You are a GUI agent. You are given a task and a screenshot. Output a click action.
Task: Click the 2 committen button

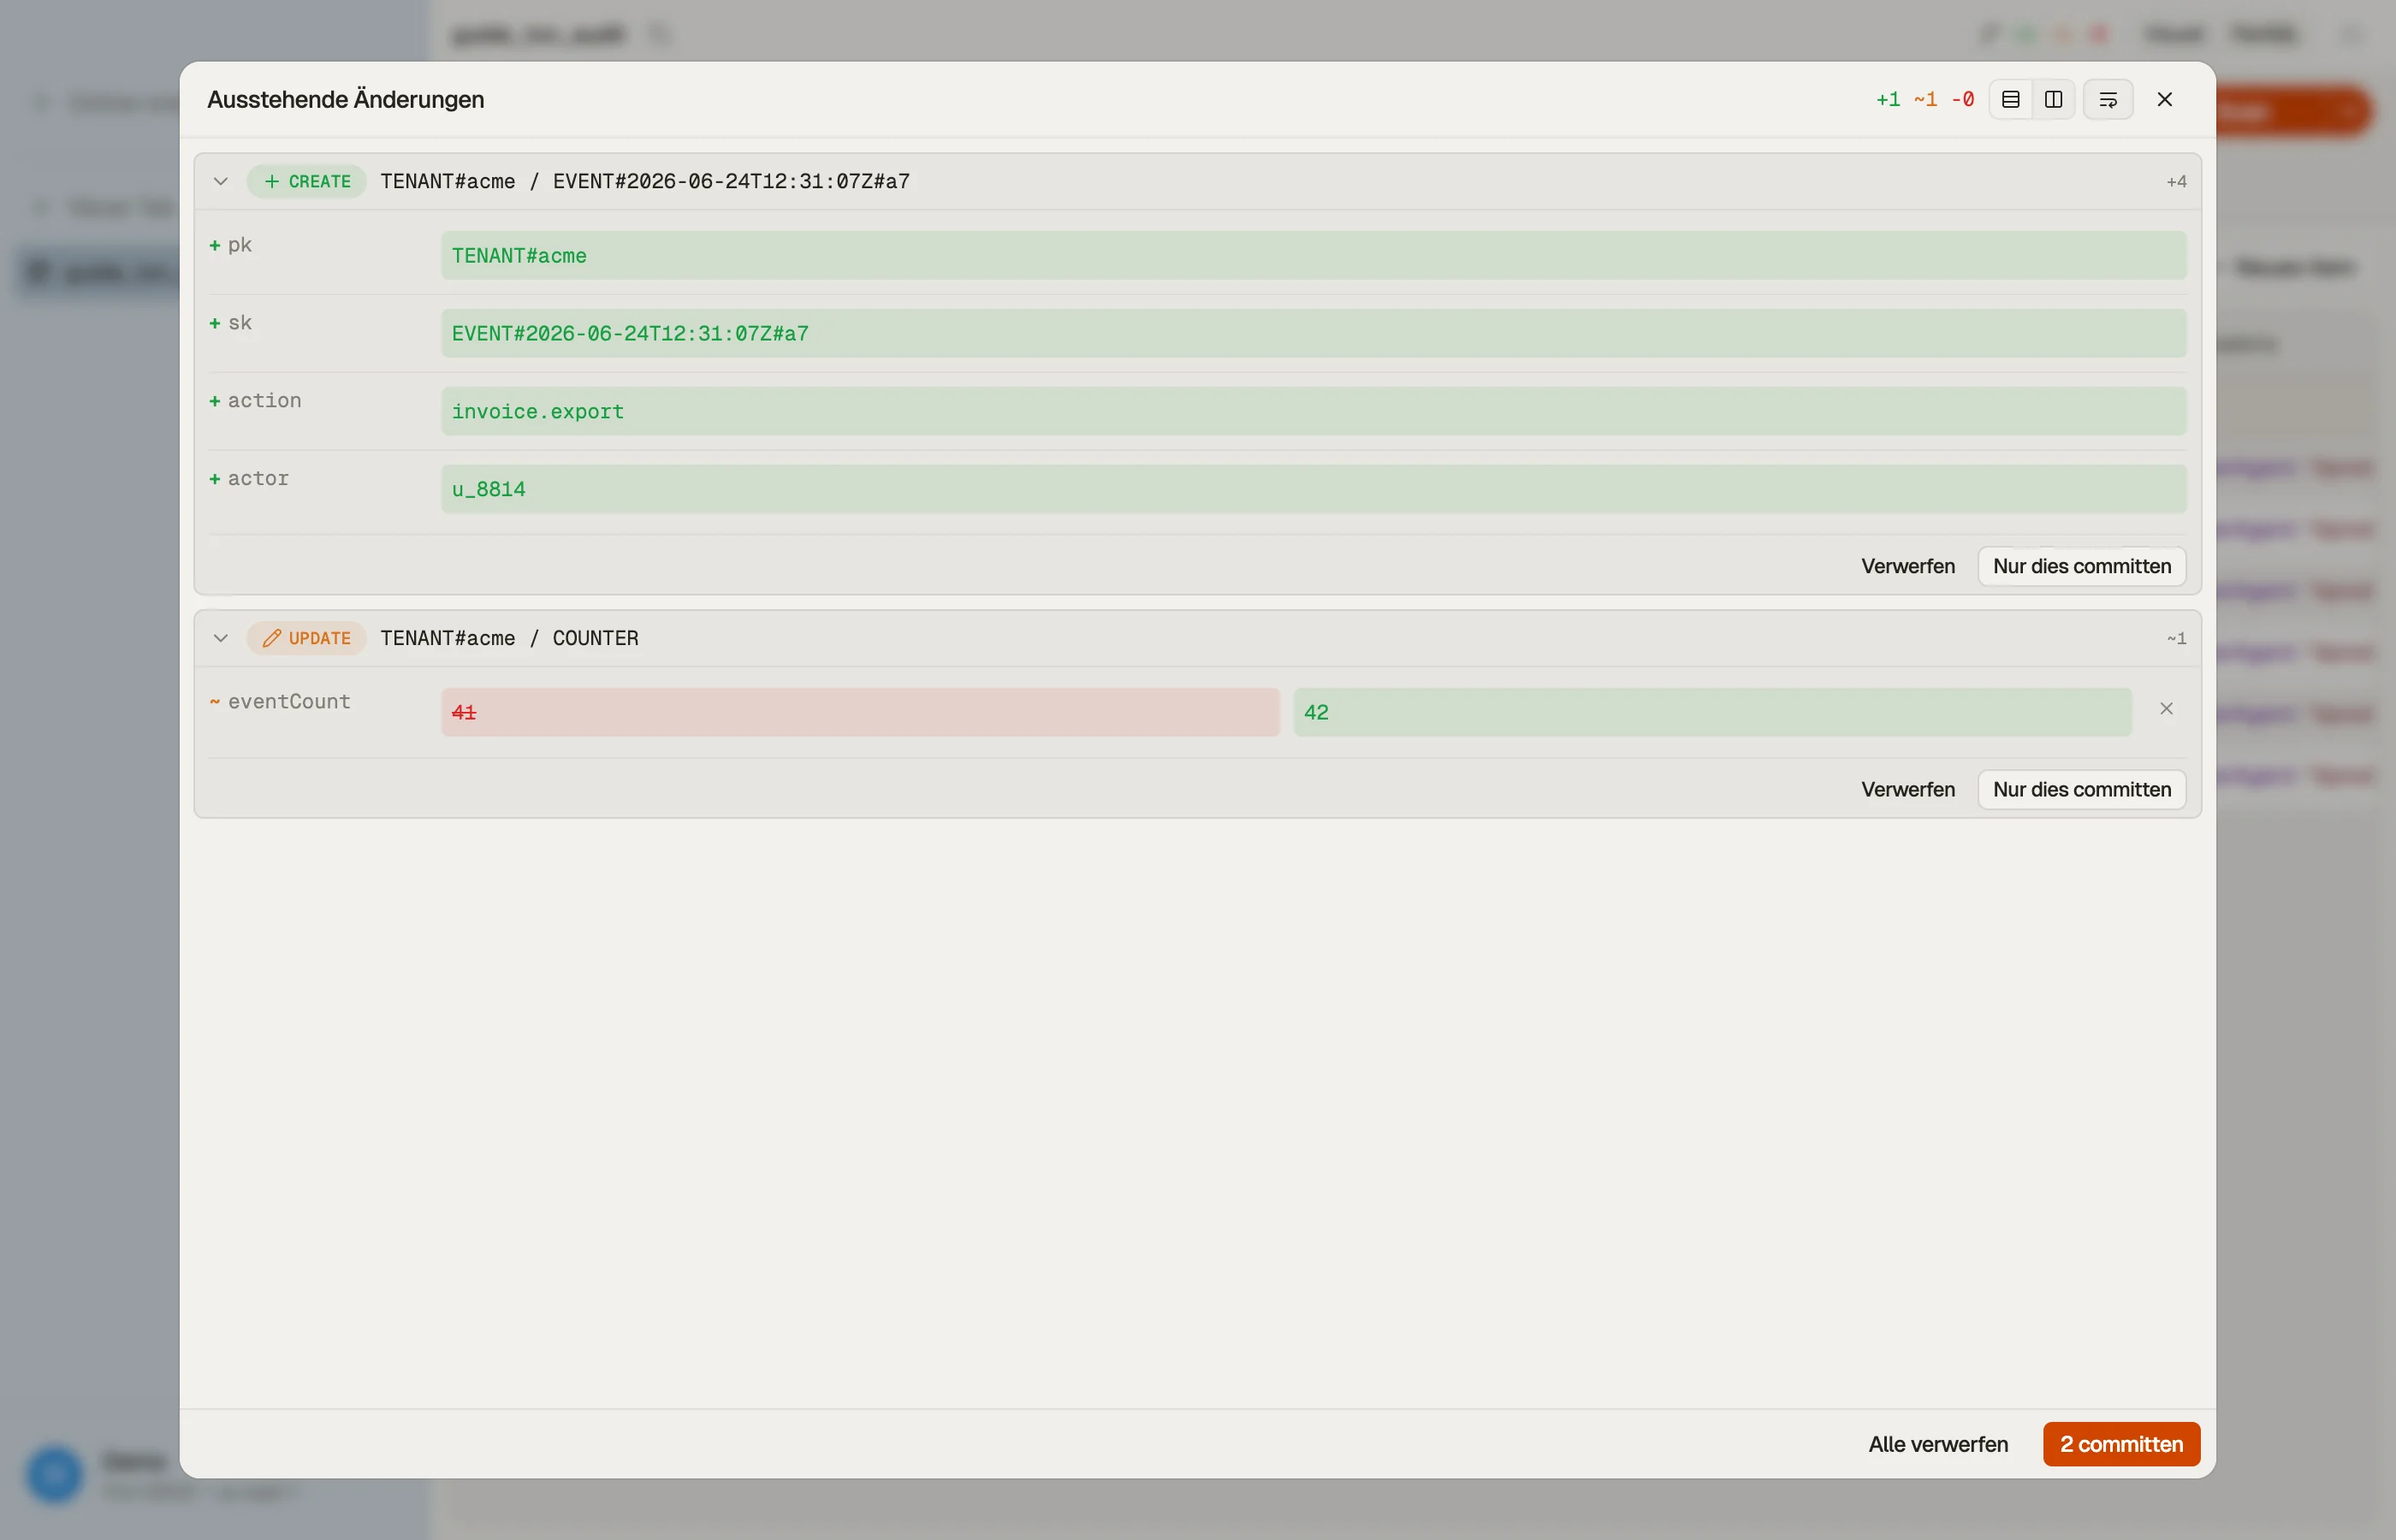2121,1444
